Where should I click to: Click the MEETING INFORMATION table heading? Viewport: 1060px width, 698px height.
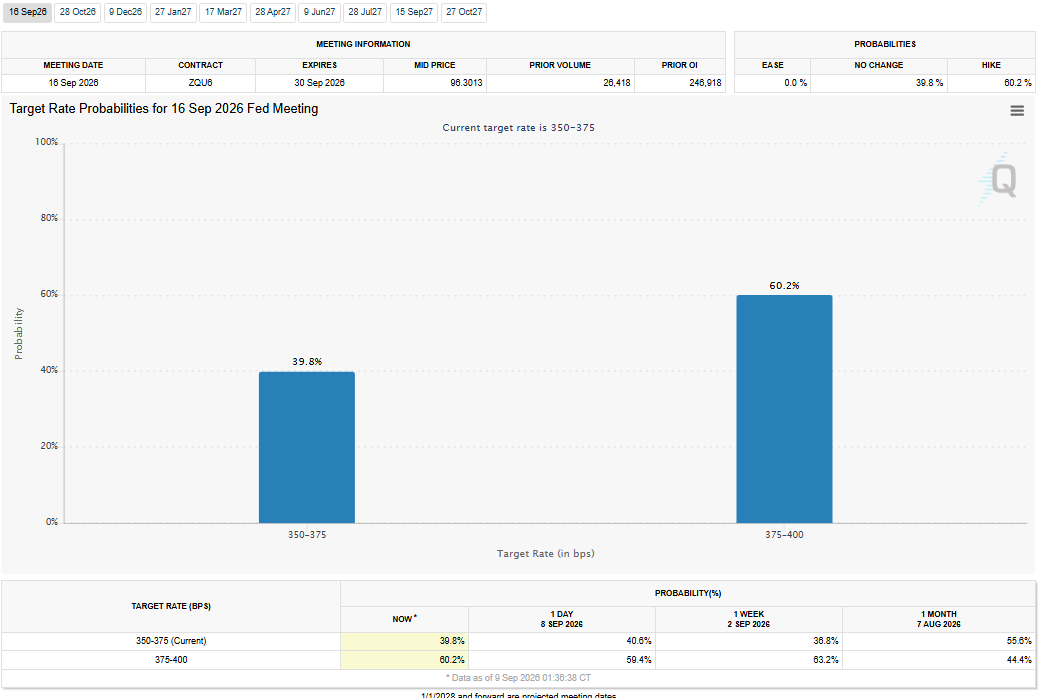[363, 45]
